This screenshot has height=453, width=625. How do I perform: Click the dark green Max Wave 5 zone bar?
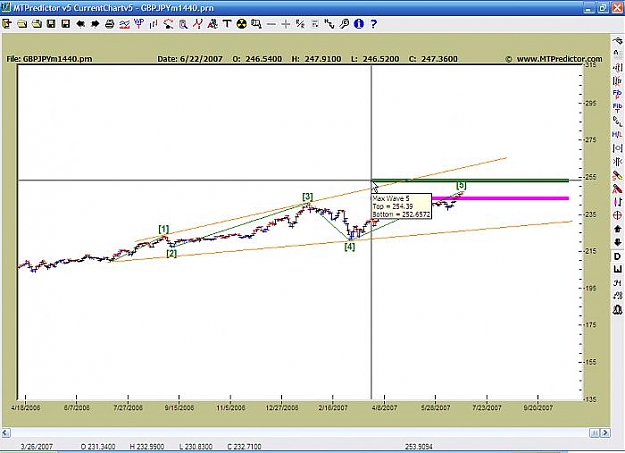(470, 181)
